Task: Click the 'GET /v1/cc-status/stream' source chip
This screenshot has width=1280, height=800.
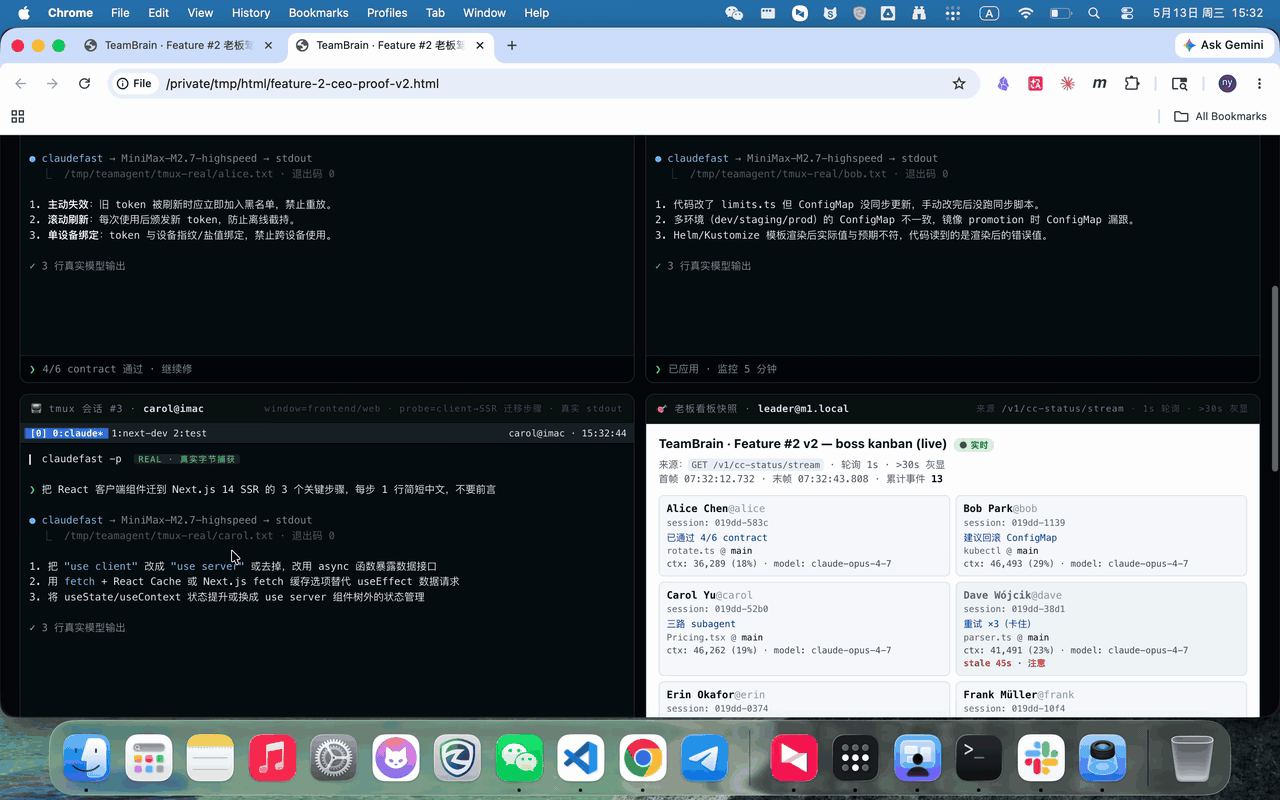Action: point(755,464)
